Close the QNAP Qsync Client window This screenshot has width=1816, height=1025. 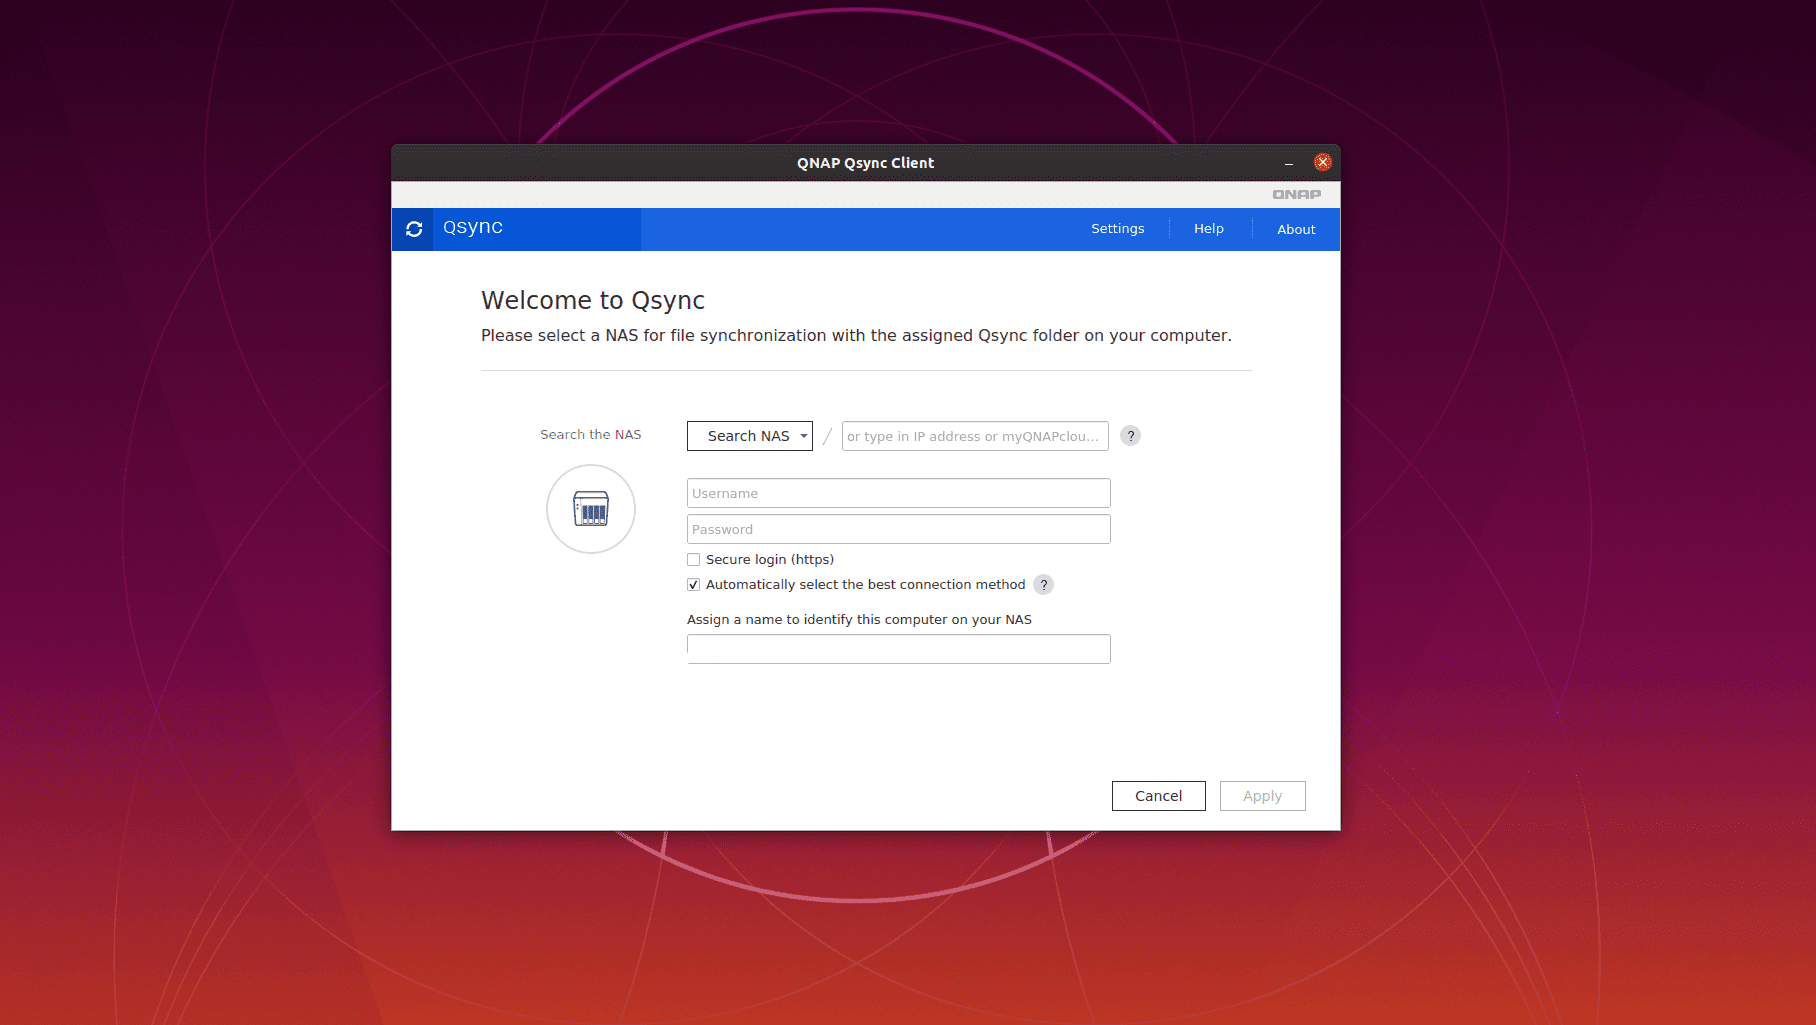1323,162
